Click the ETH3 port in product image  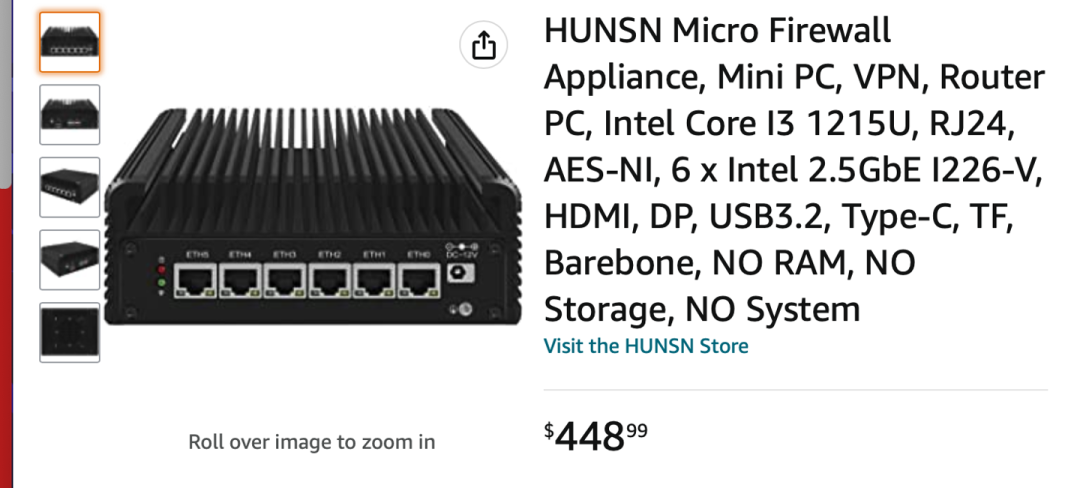pos(285,282)
